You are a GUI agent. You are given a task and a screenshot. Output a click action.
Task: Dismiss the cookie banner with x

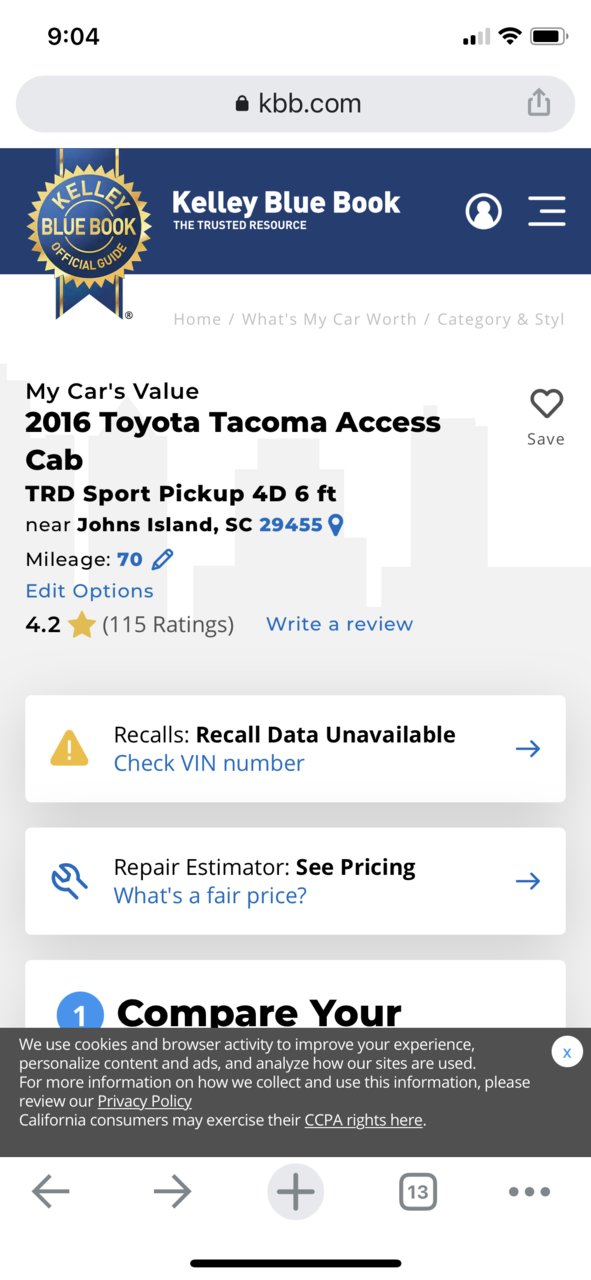coord(567,1052)
